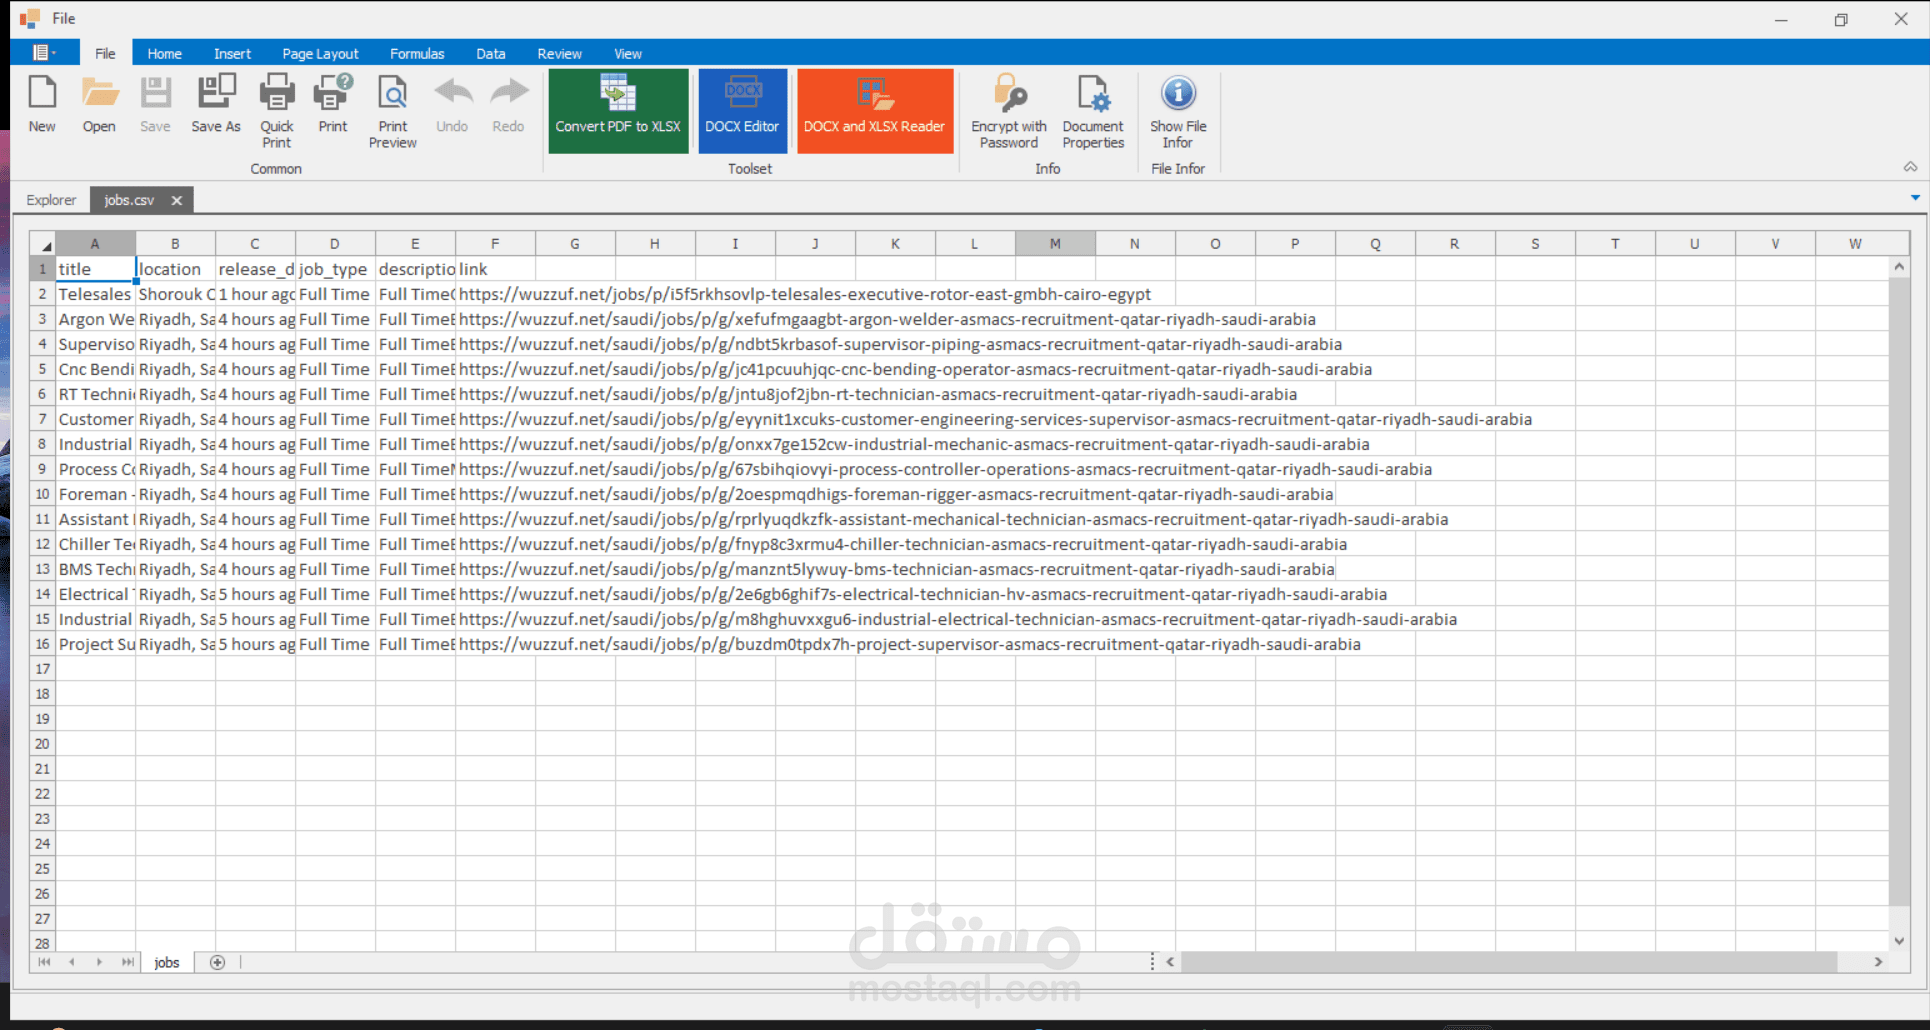Click the horizontal scrollbar thumb
1930x1030 pixels.
coord(1509,962)
